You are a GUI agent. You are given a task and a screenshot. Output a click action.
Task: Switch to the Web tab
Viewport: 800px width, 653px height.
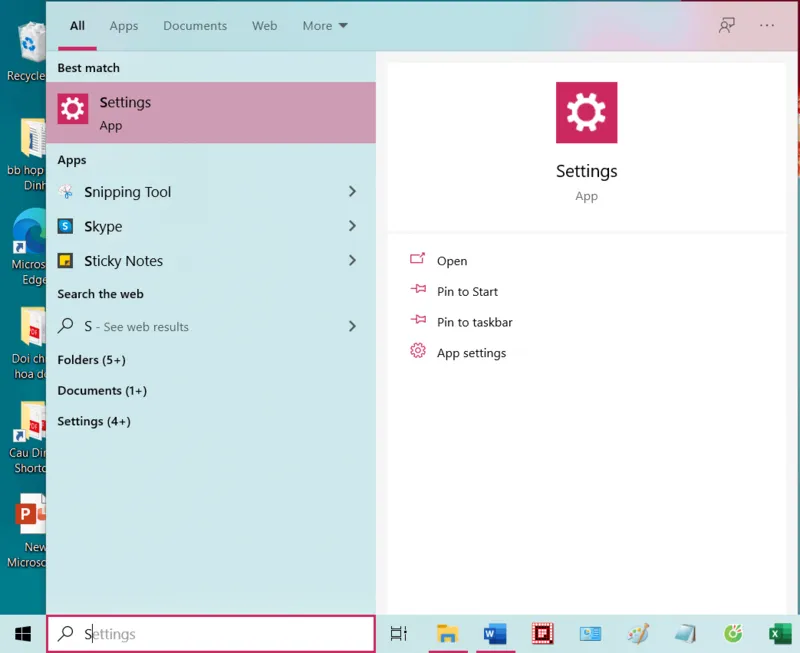[265, 26]
